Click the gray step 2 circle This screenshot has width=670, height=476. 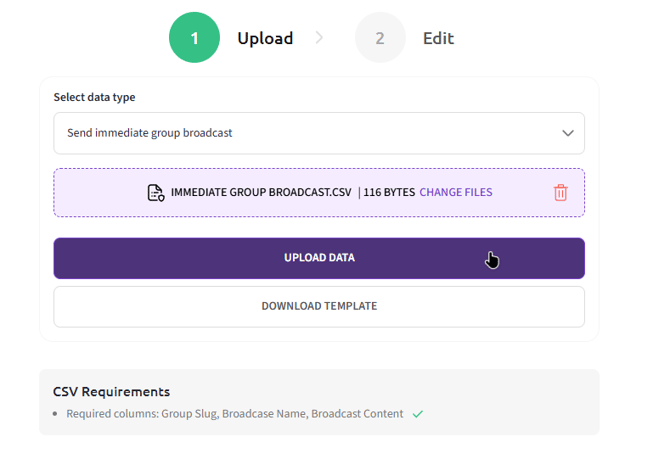pos(380,38)
